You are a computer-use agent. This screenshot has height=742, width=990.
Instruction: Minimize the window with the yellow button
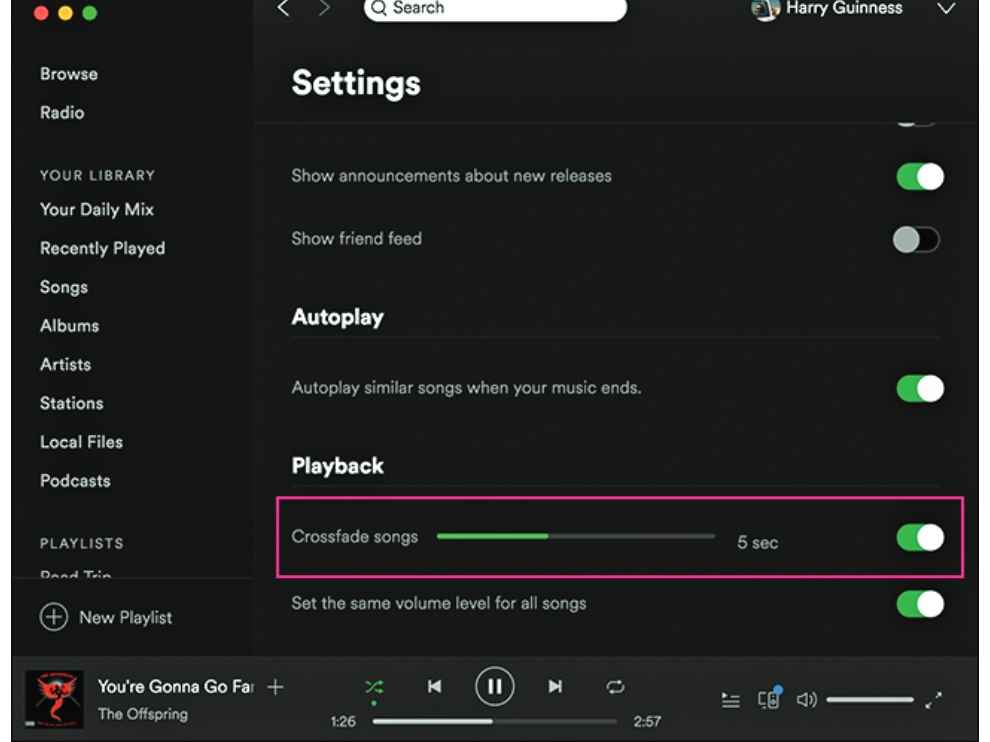(65, 13)
